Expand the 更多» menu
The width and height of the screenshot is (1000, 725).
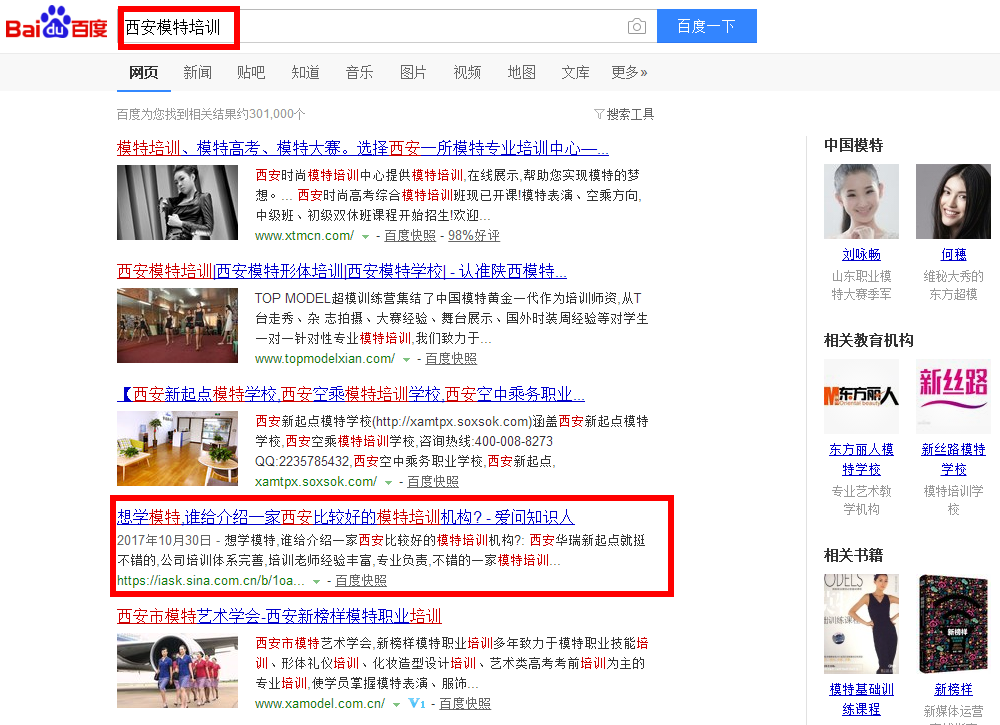[629, 73]
